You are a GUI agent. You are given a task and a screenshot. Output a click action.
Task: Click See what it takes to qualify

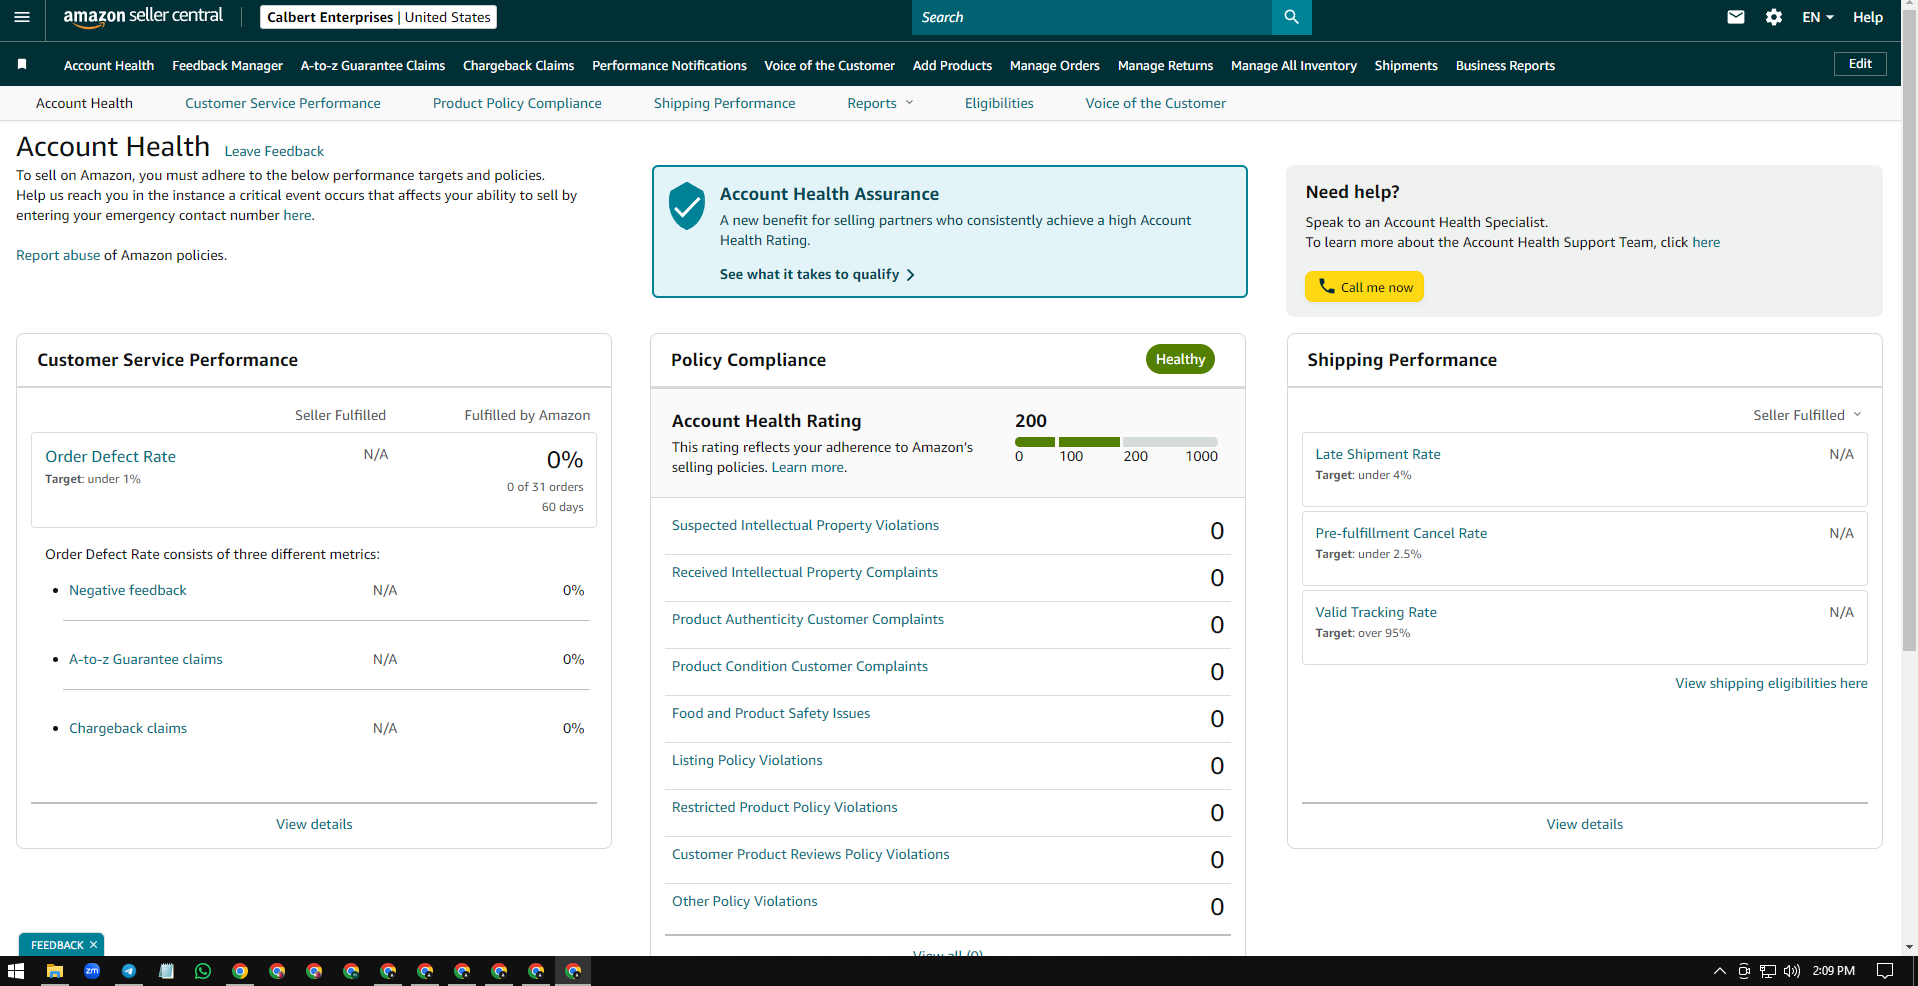[817, 274]
